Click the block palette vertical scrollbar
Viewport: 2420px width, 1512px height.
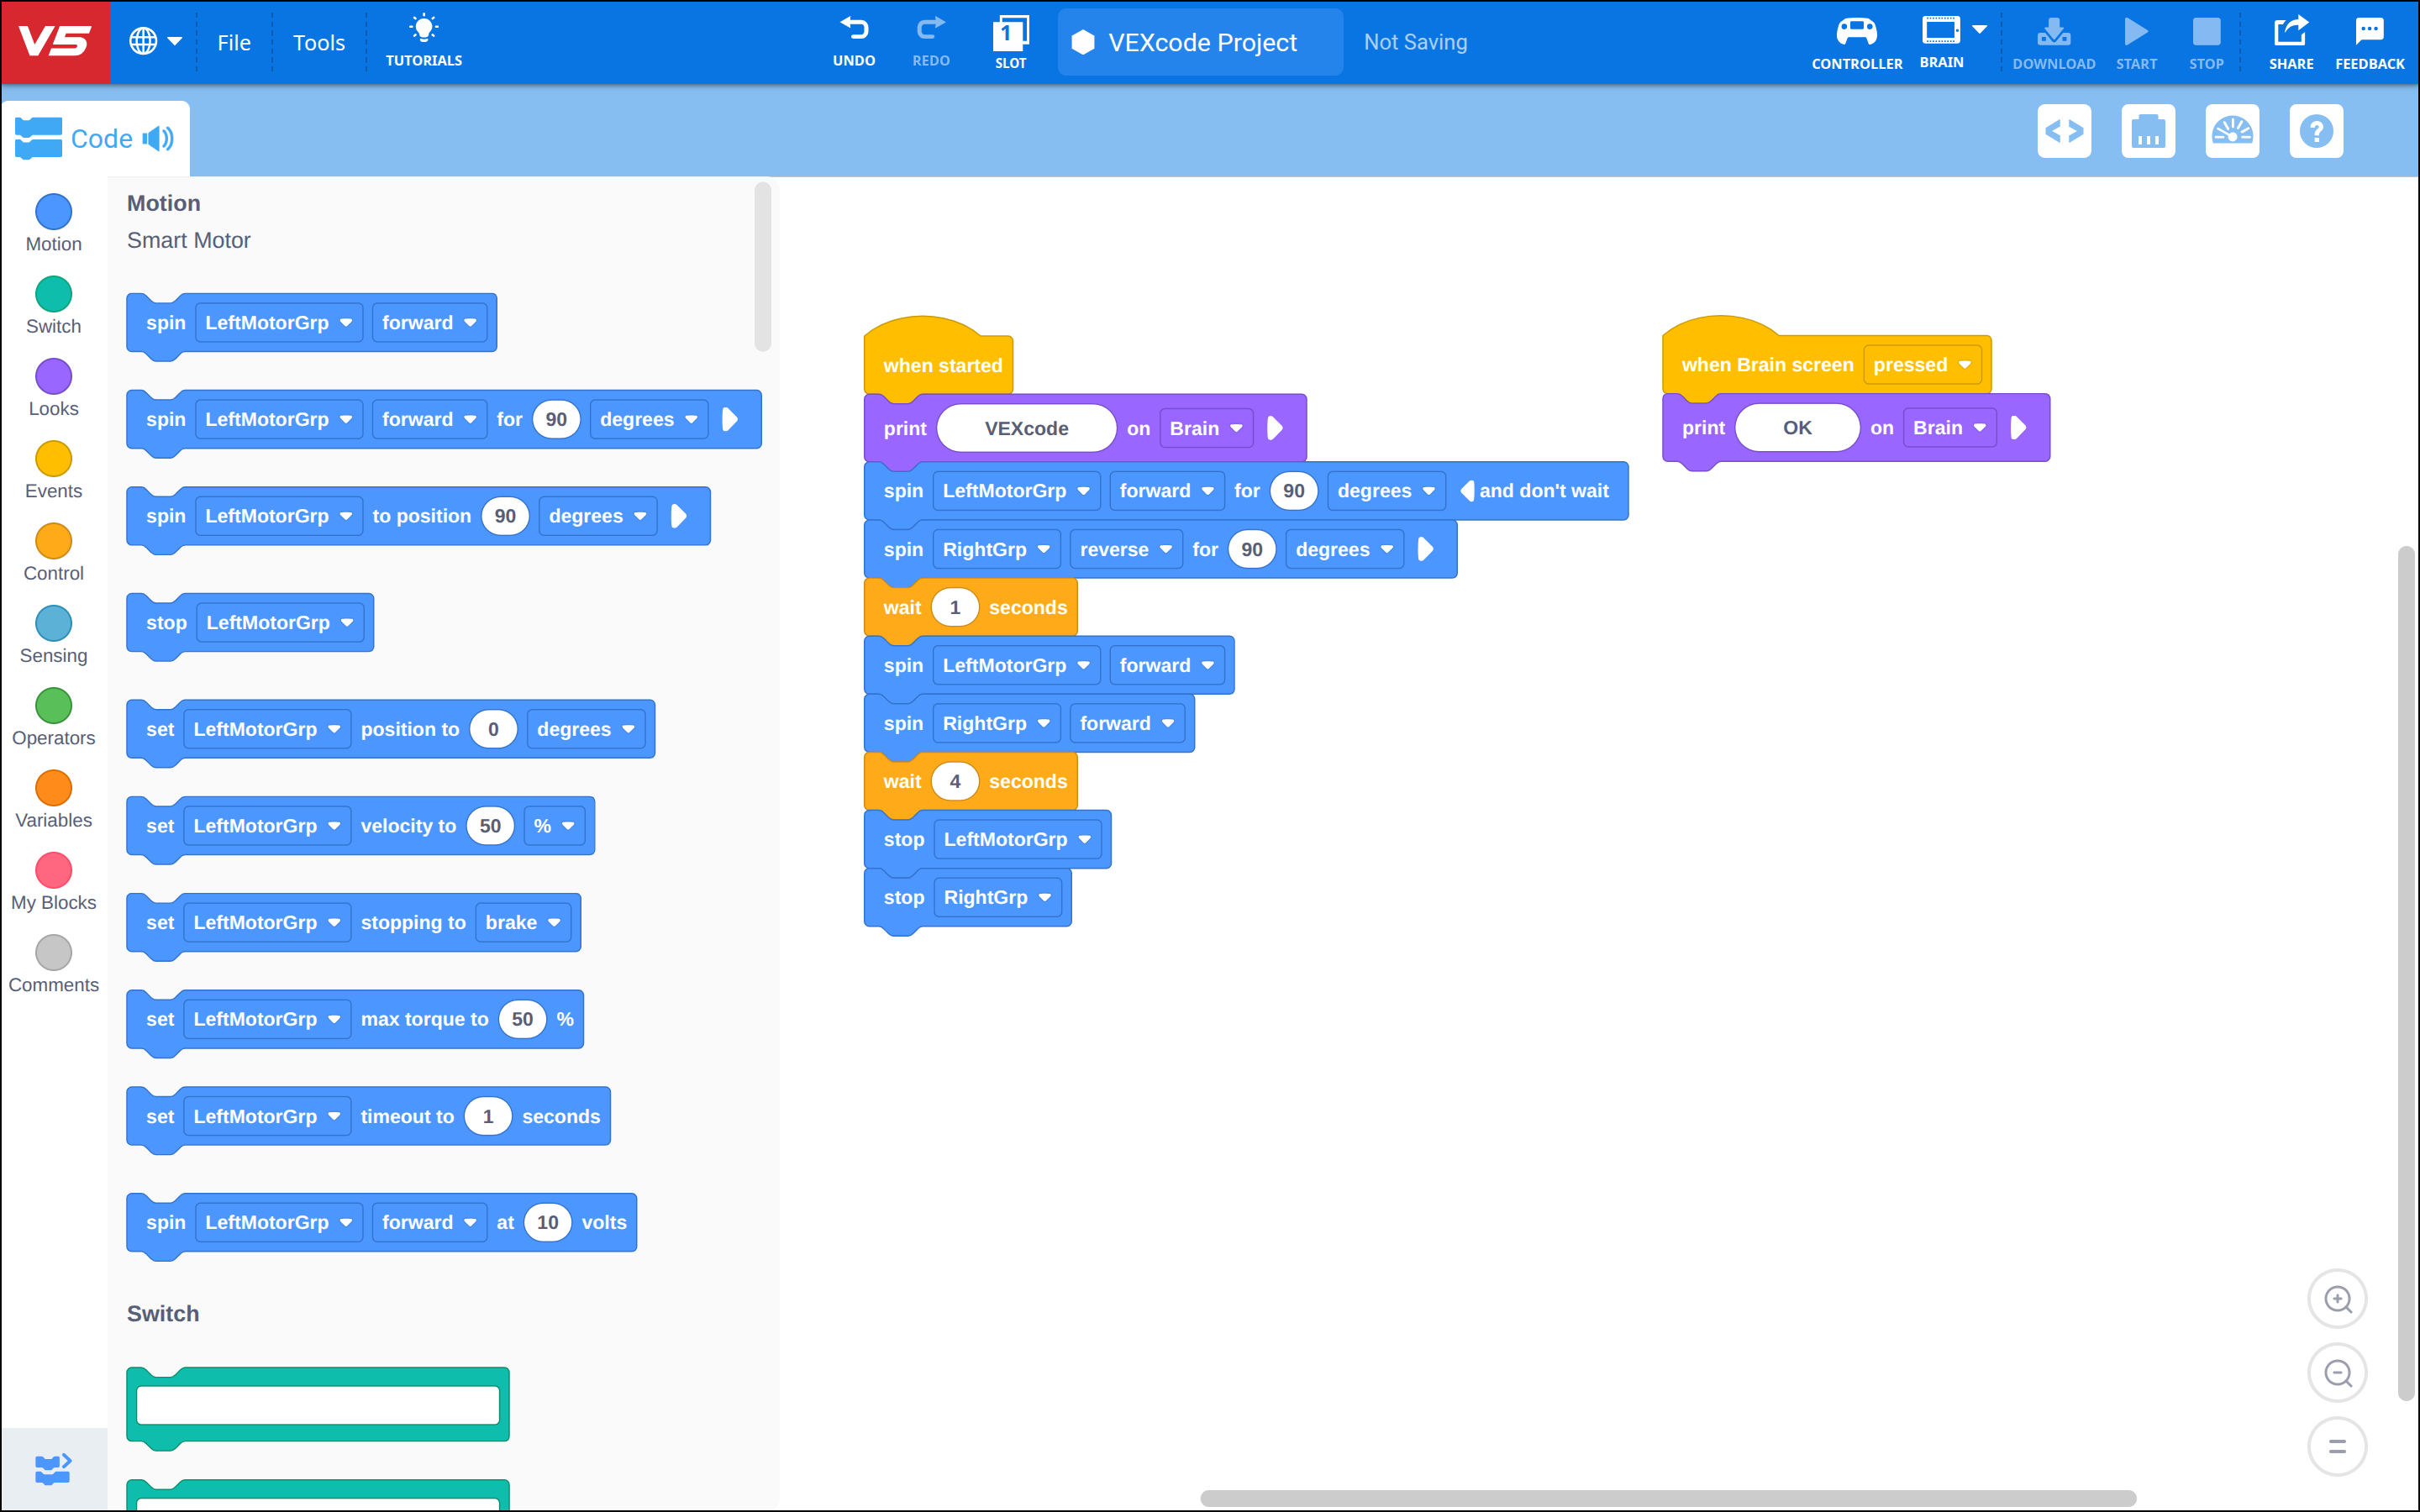(762, 267)
